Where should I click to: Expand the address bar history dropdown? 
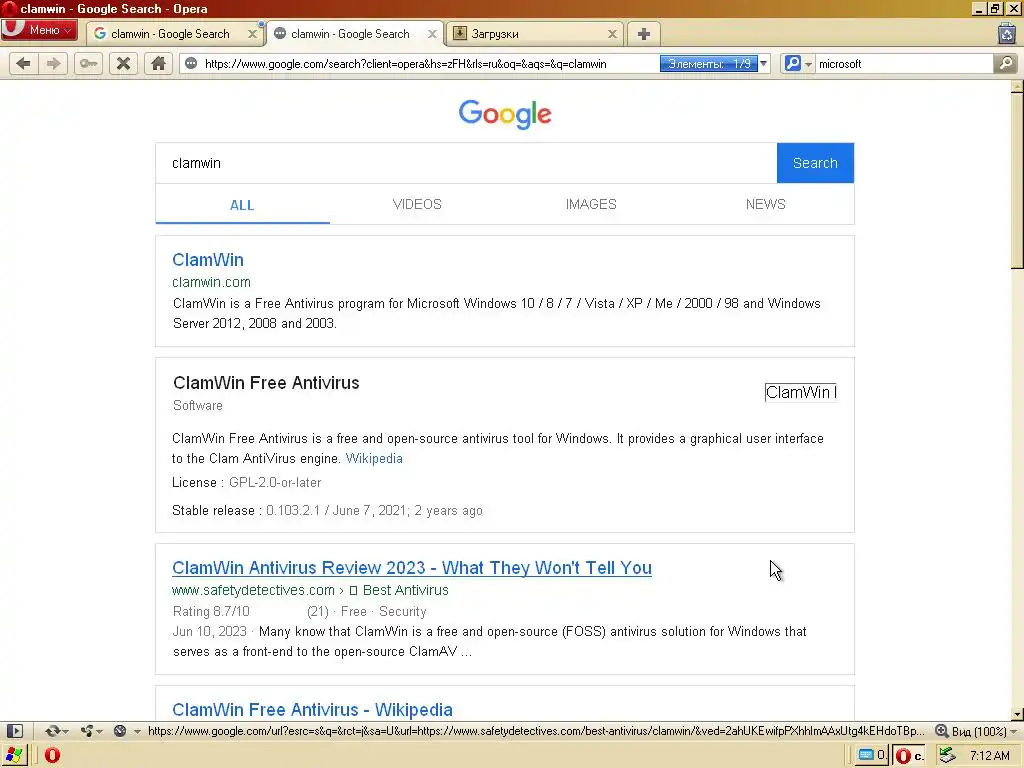click(763, 64)
